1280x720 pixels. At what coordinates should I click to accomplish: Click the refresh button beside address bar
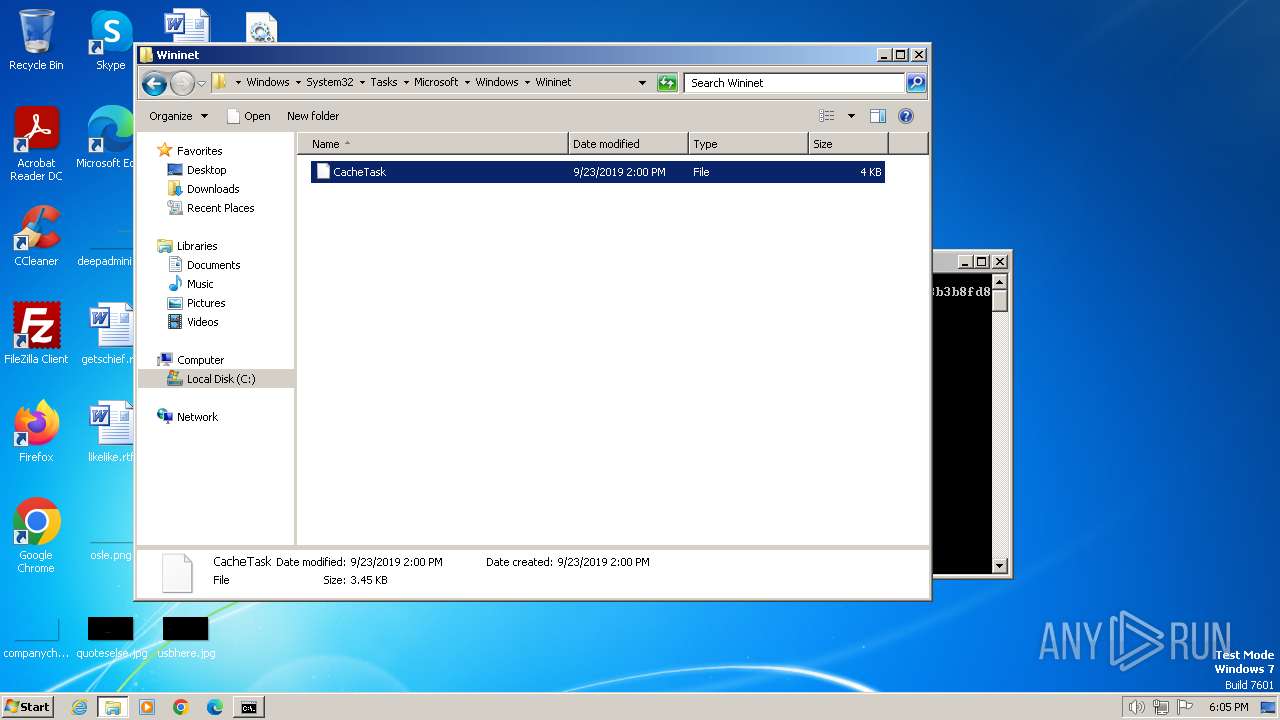[x=667, y=83]
